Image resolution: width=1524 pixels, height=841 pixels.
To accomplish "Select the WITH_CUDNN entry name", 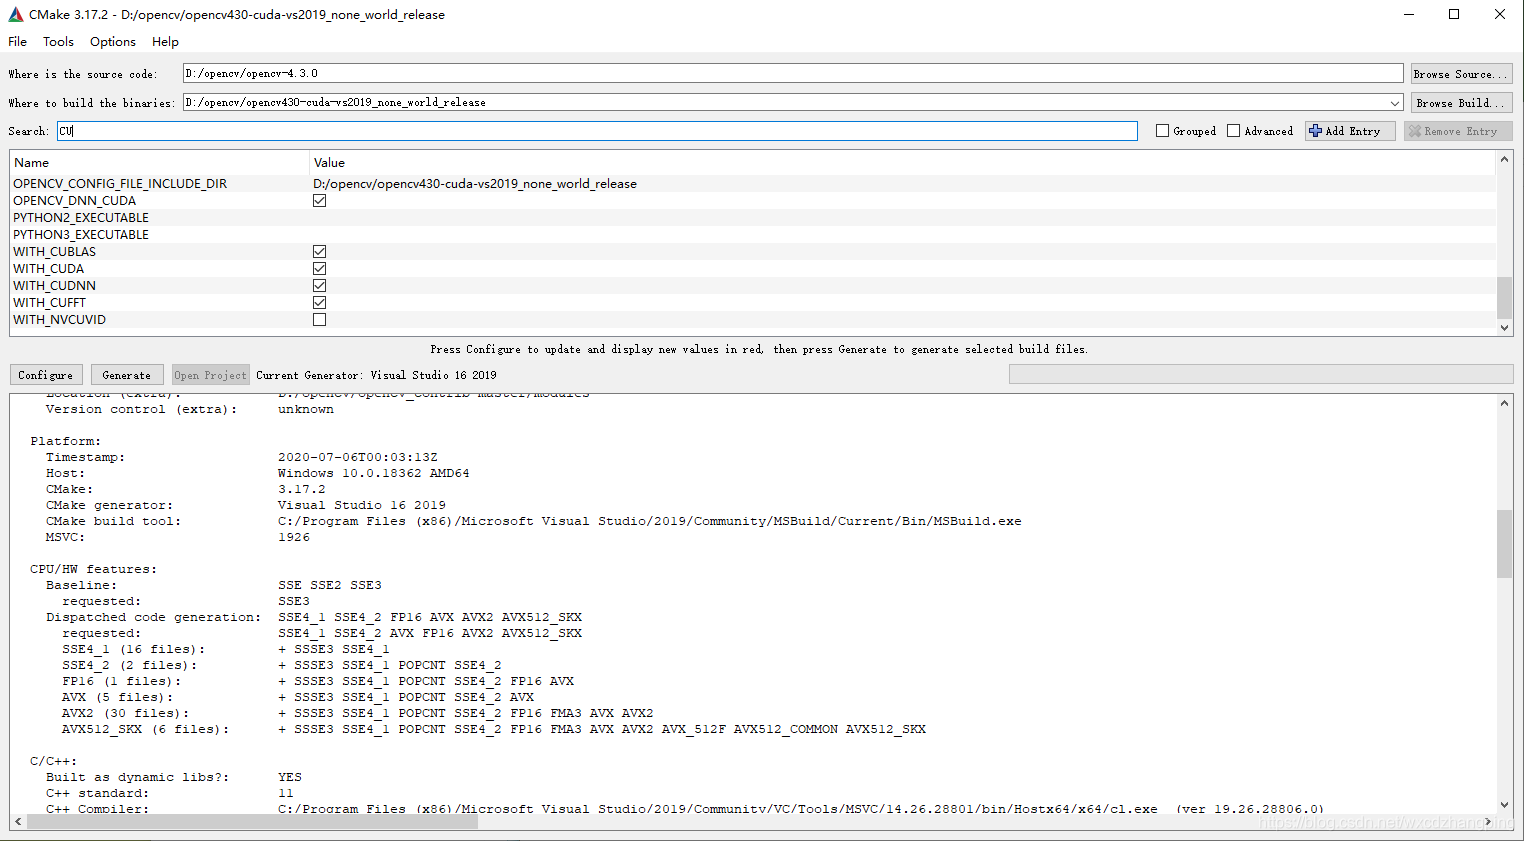I will coord(54,285).
